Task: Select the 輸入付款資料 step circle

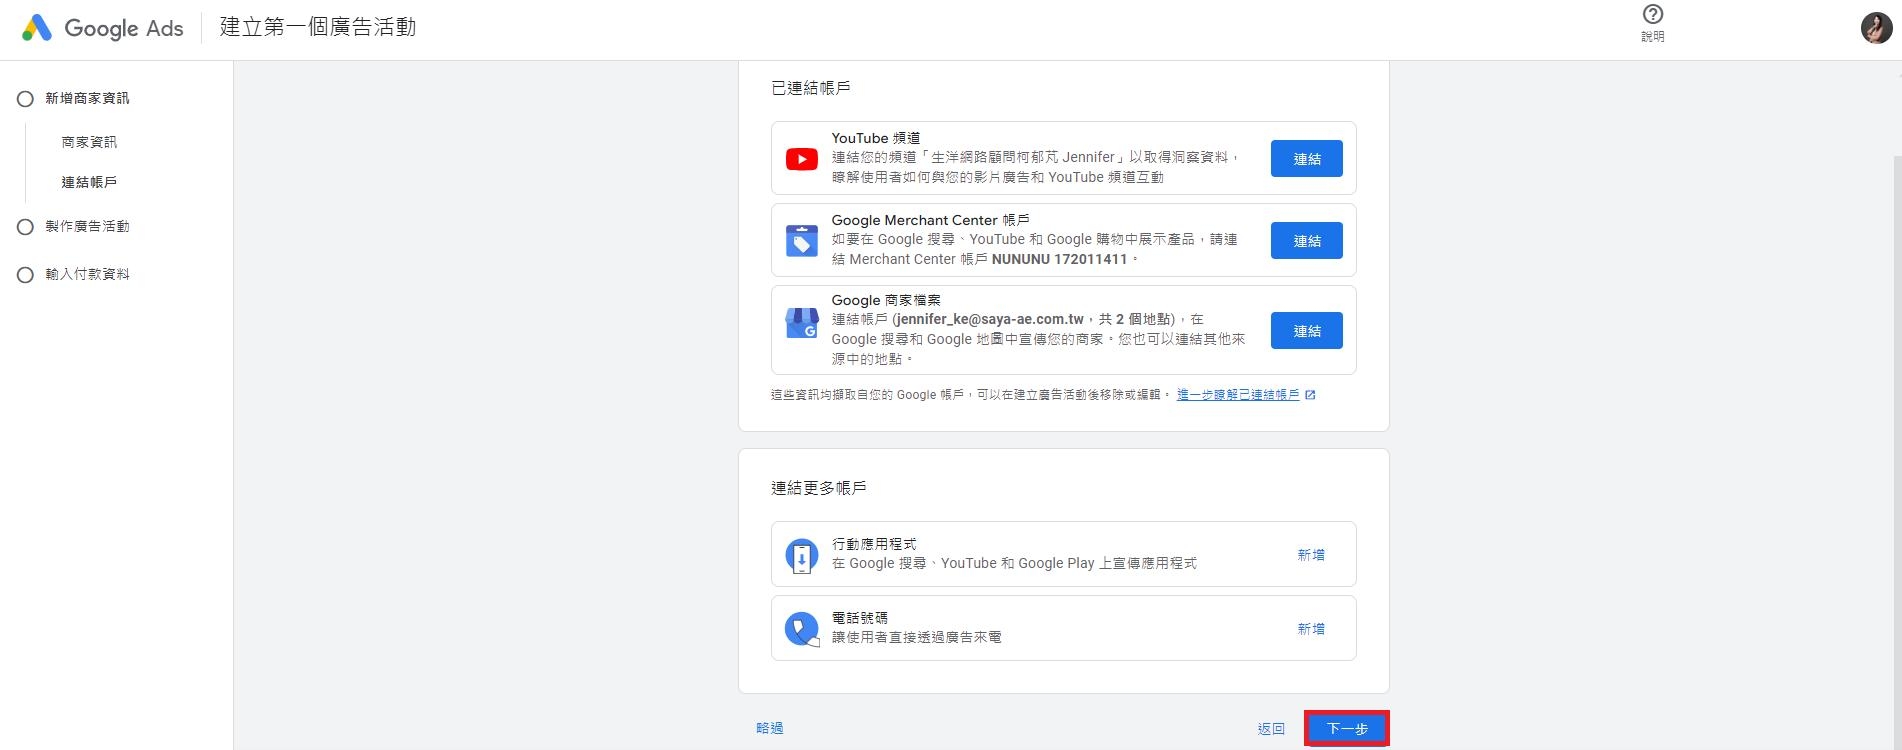Action: [x=26, y=275]
